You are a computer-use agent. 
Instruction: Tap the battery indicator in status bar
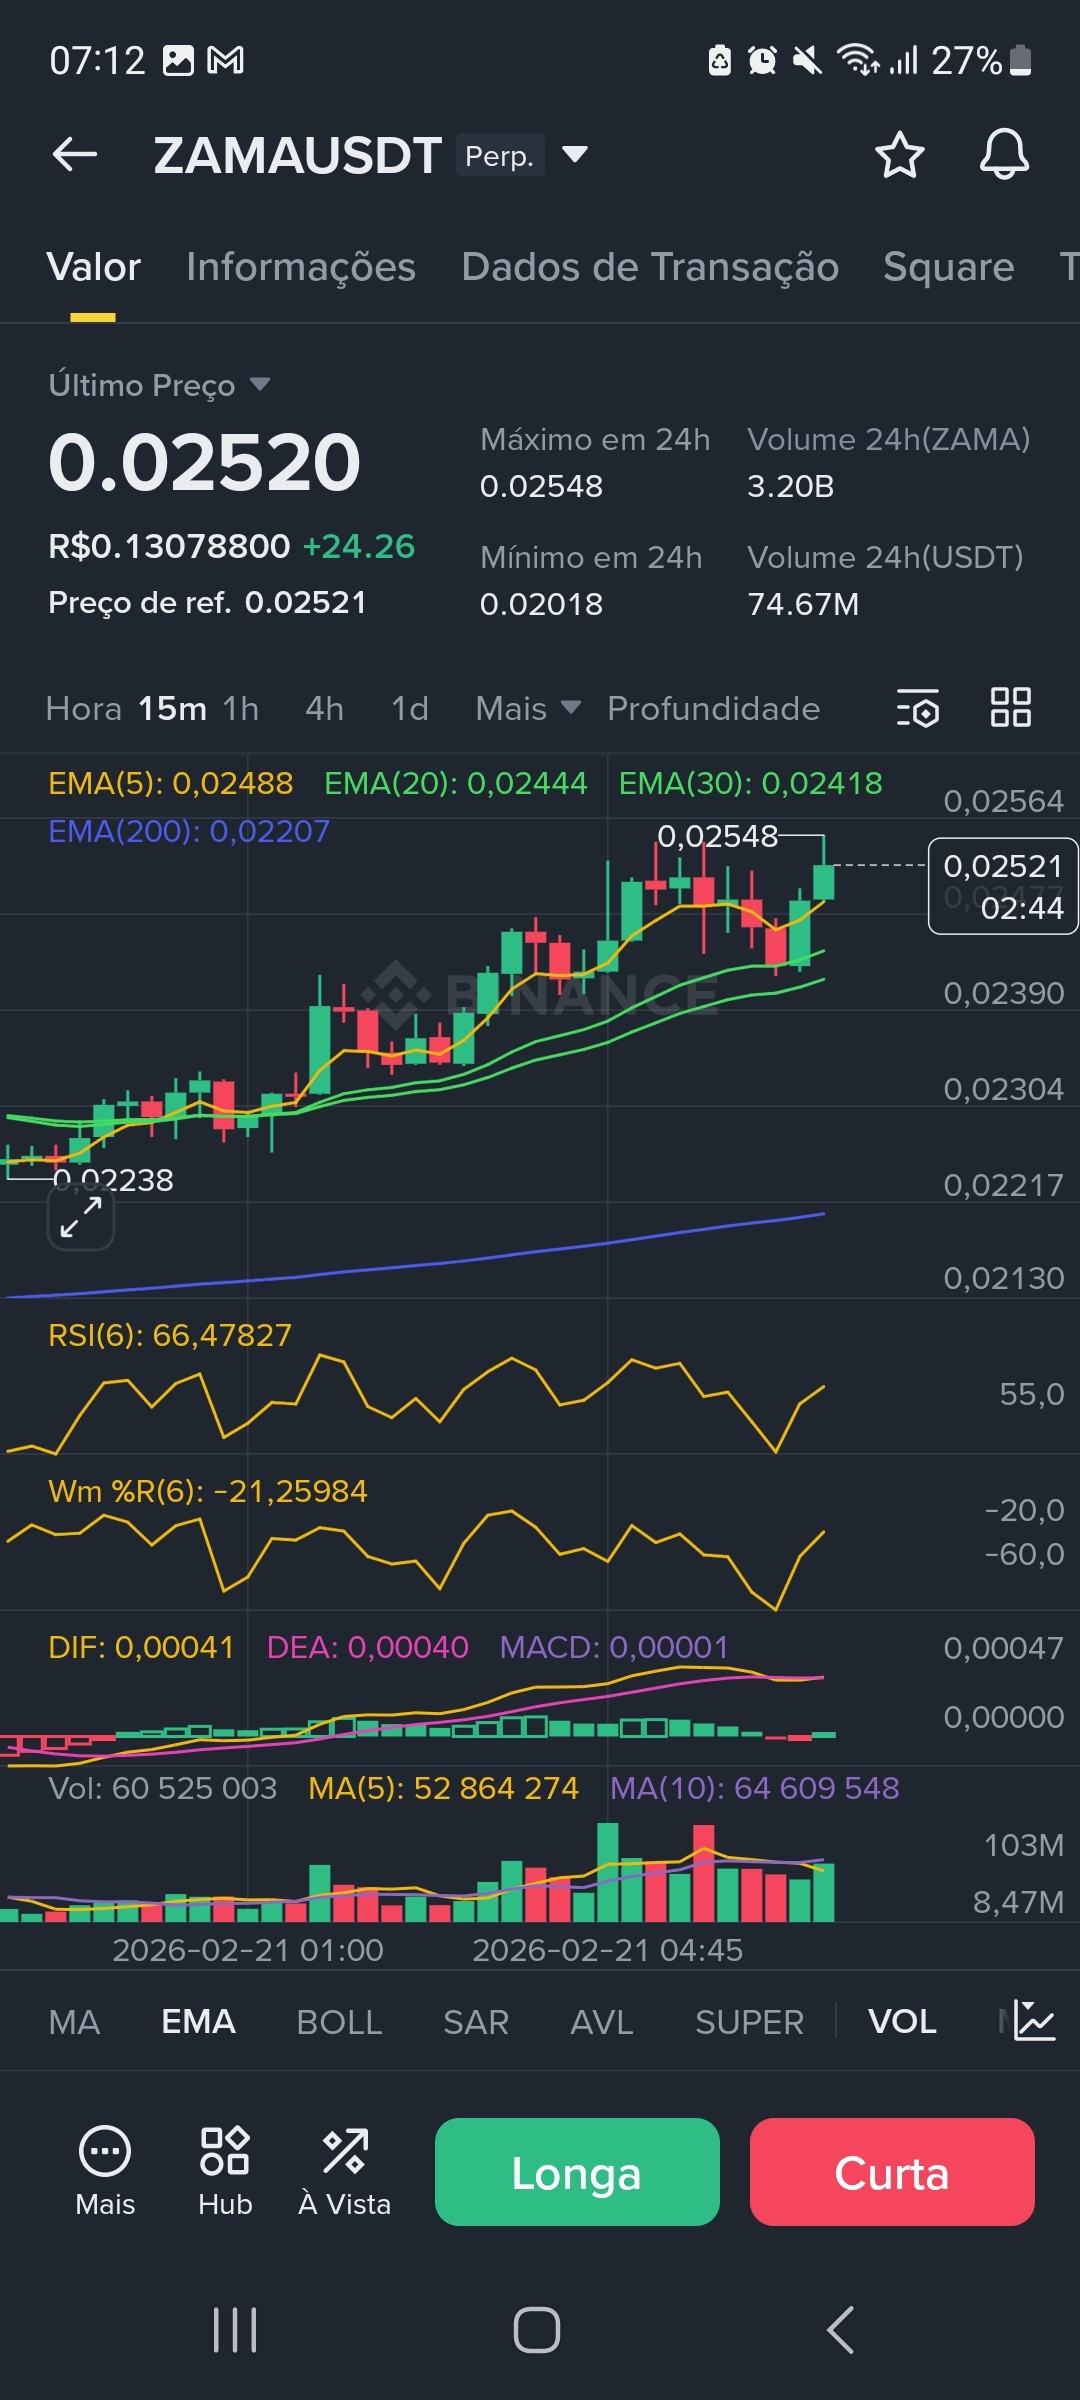click(x=1021, y=60)
